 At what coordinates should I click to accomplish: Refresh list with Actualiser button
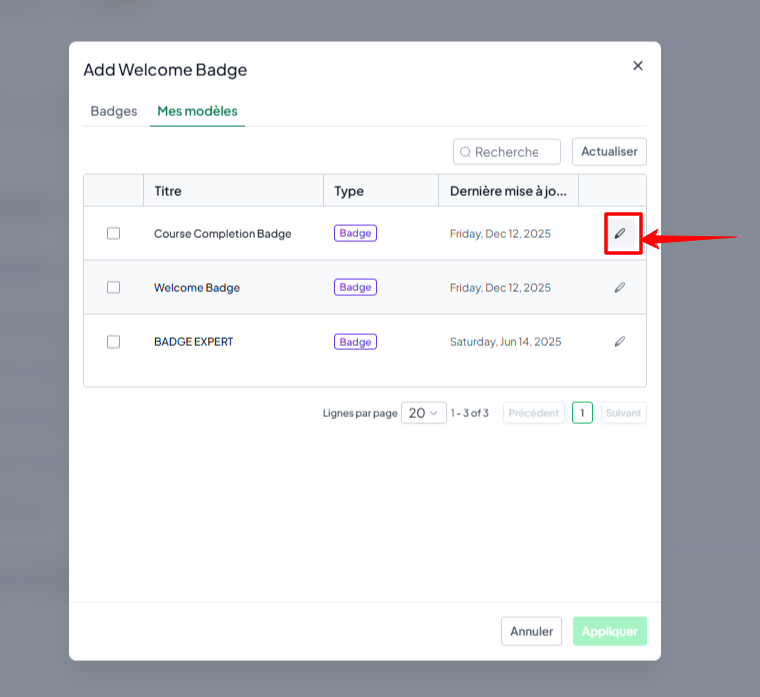tap(609, 152)
